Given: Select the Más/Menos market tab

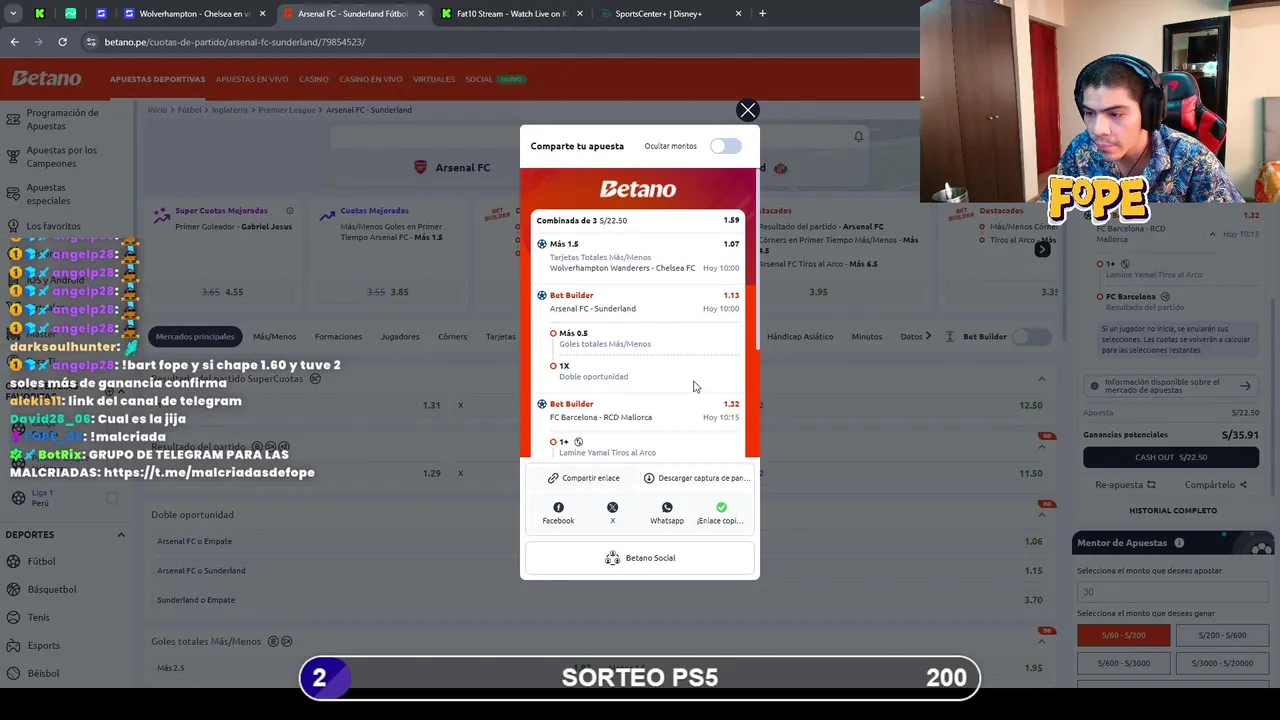Looking at the screenshot, I should coord(274,337).
